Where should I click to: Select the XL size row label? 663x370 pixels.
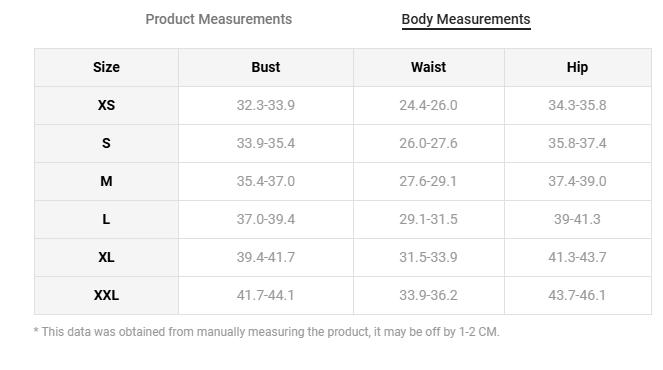(x=106, y=258)
